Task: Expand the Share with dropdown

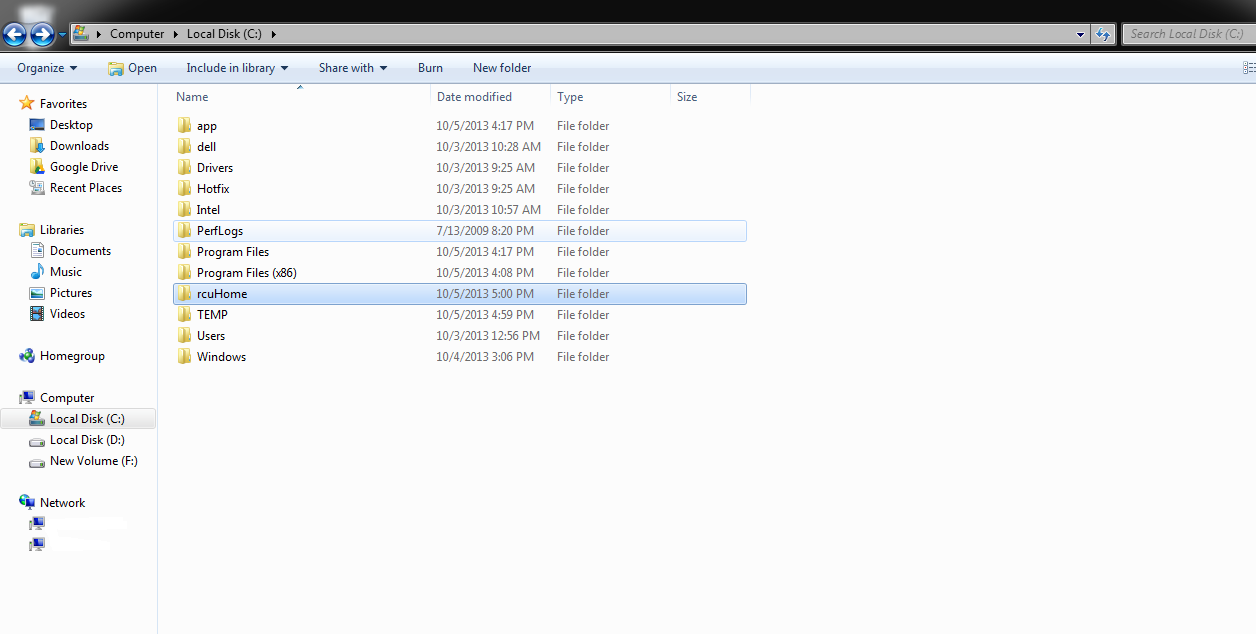Action: (351, 67)
